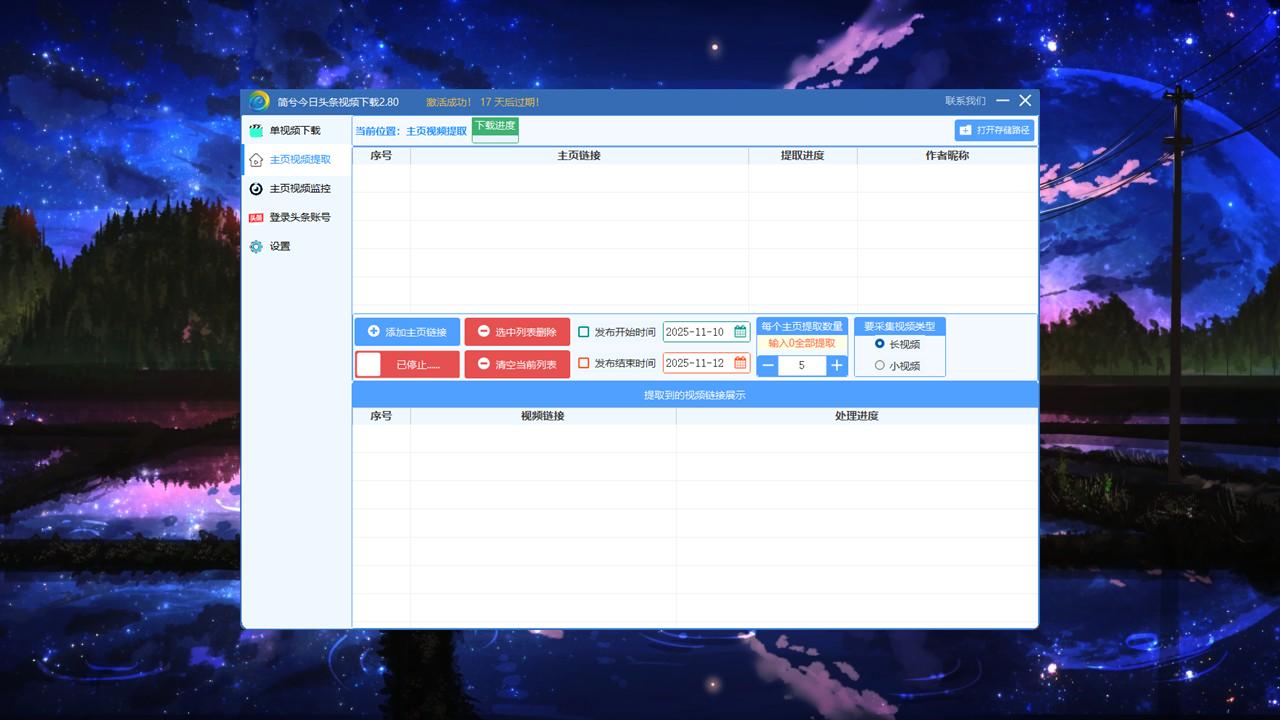1280x720 pixels.
Task: Decrease extraction count with minus button
Action: click(768, 366)
